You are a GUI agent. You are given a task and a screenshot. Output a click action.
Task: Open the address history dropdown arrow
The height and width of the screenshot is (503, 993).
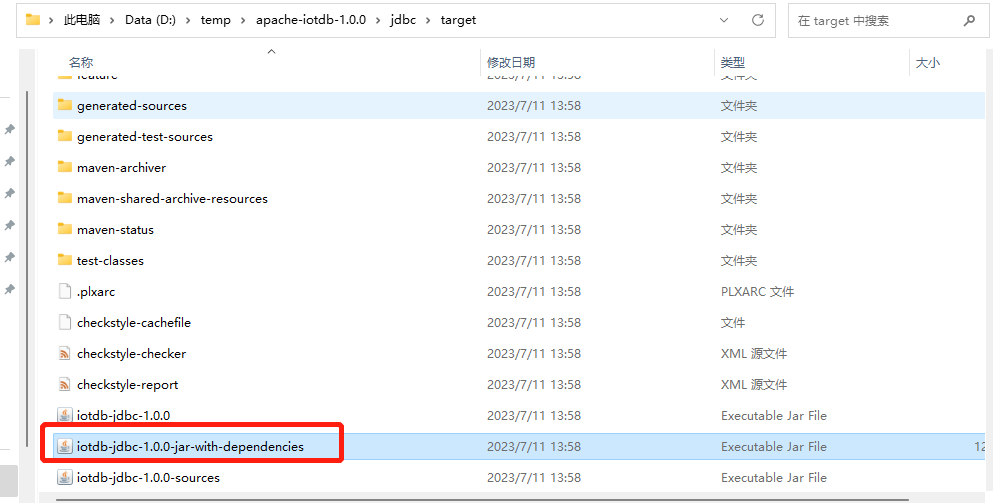724,20
